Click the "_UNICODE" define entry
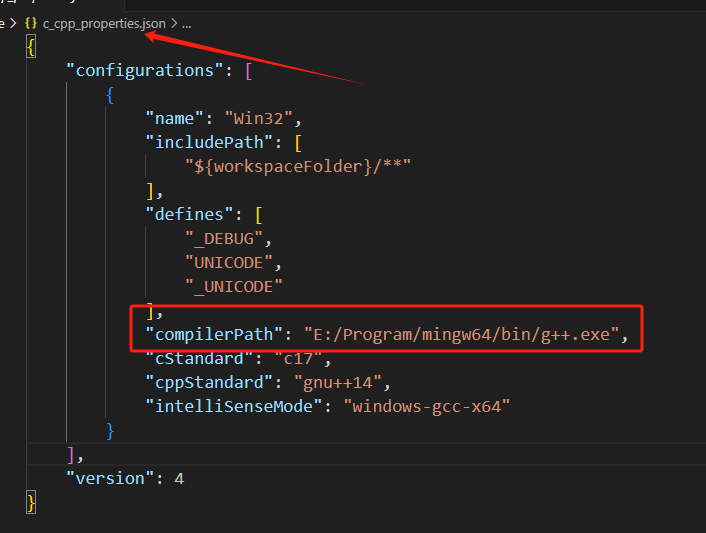The width and height of the screenshot is (706, 533). tap(234, 286)
